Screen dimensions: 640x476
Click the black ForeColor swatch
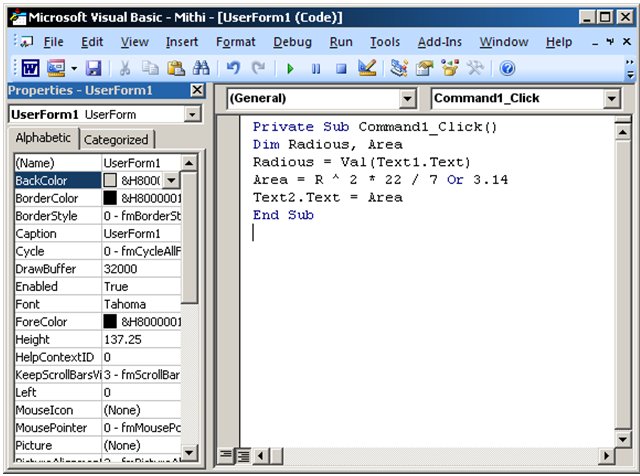coord(111,321)
